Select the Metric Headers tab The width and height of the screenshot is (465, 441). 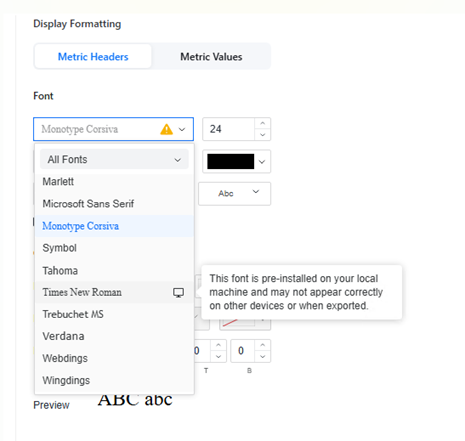(93, 57)
